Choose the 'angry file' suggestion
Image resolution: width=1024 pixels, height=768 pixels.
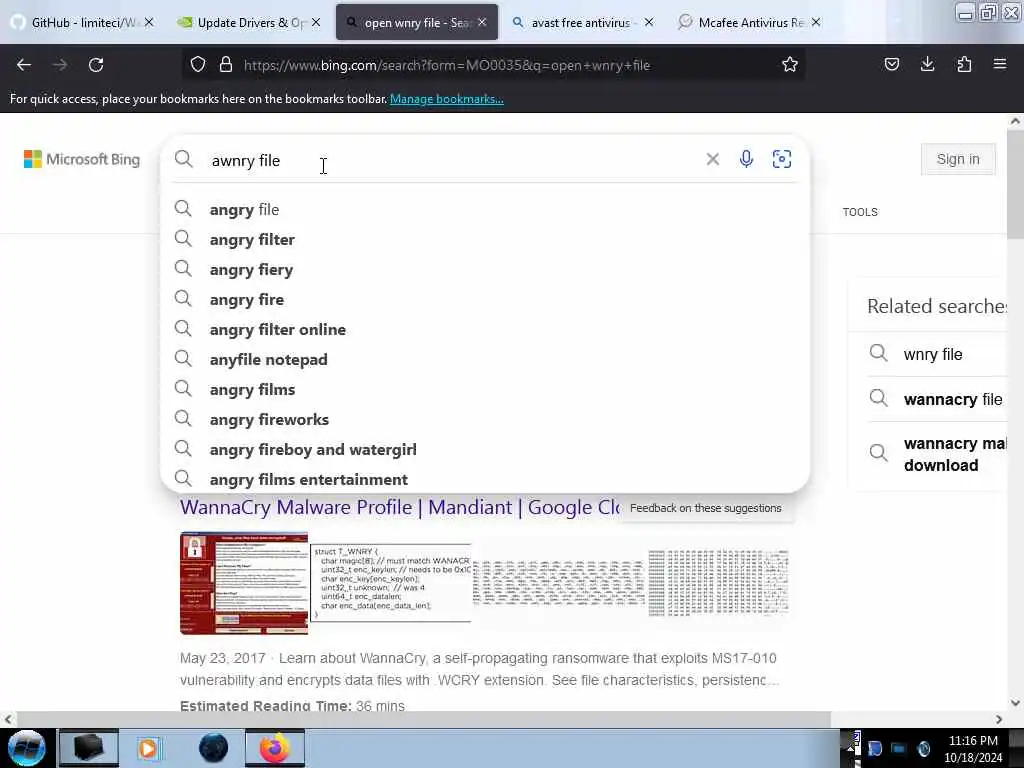point(485,210)
